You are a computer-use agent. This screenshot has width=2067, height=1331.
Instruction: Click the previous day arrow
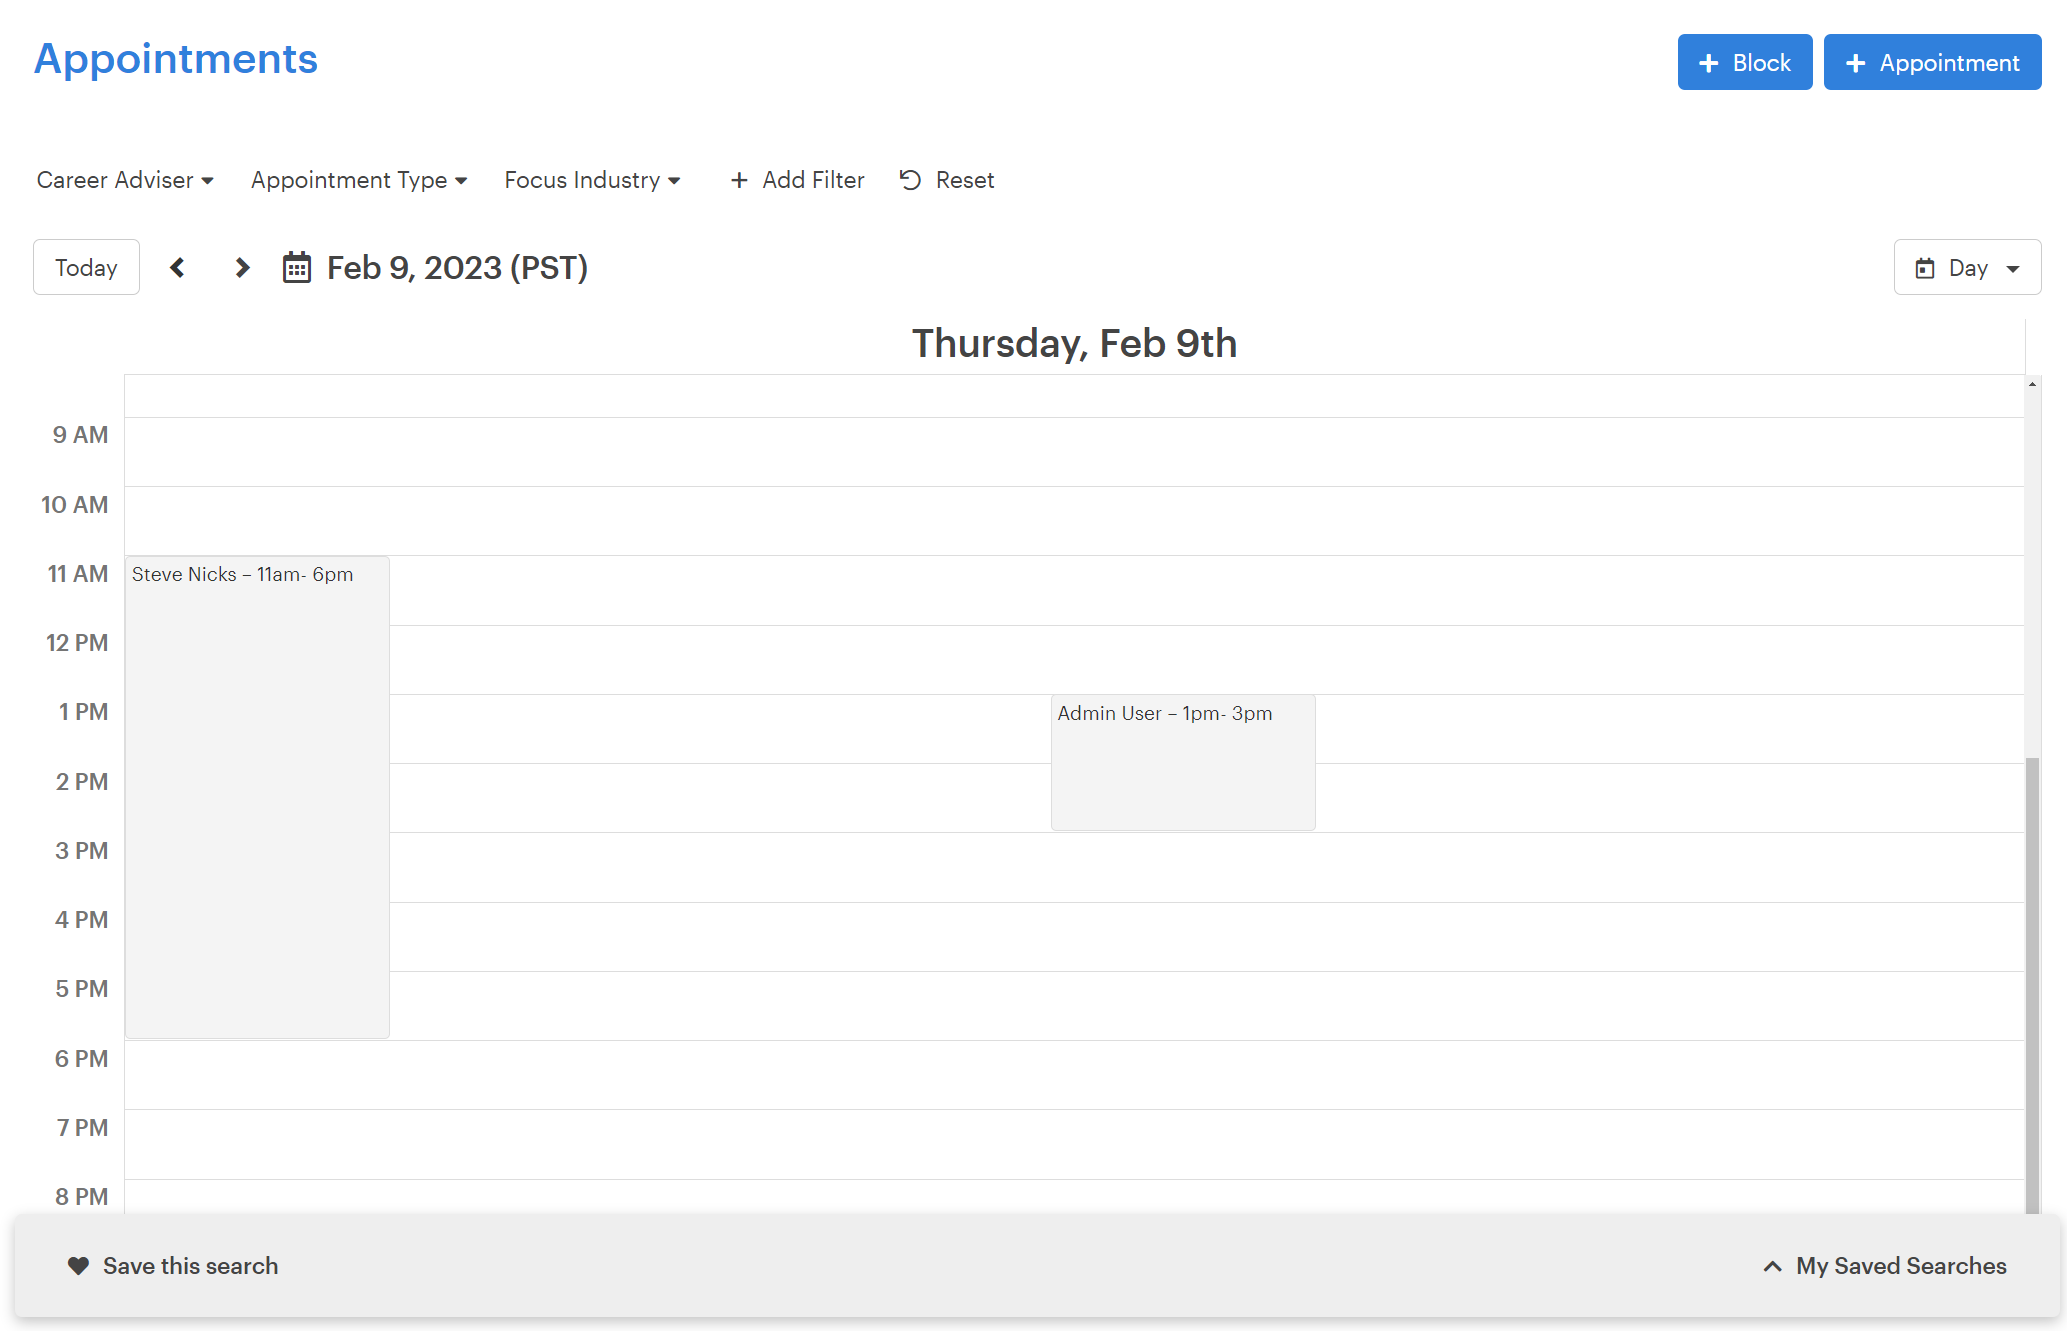pos(177,268)
